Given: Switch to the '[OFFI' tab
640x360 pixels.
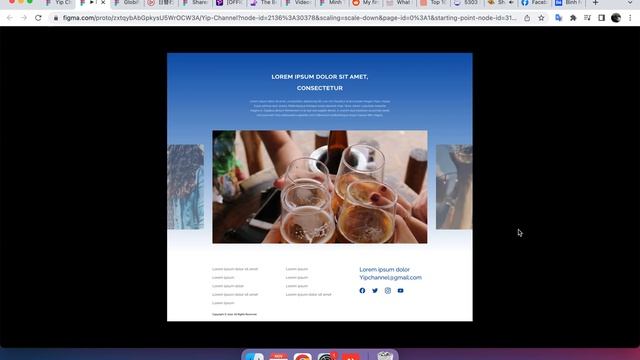Looking at the screenshot, I should 230,3.
